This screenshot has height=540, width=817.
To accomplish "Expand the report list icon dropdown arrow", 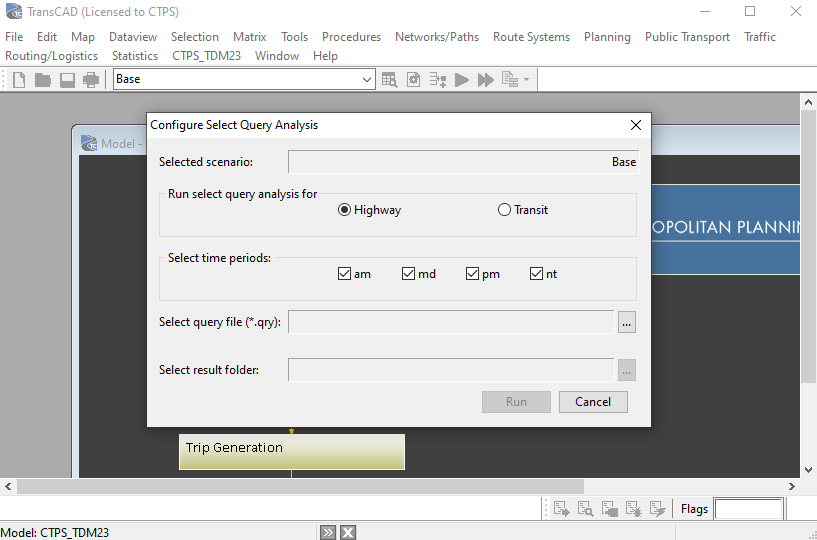I will point(527,80).
